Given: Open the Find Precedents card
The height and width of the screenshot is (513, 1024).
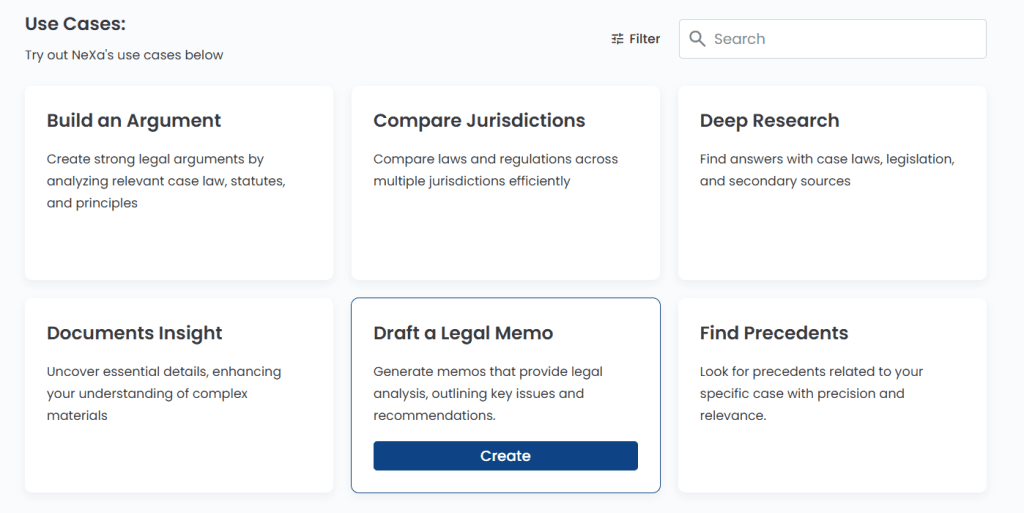Looking at the screenshot, I should (832, 395).
